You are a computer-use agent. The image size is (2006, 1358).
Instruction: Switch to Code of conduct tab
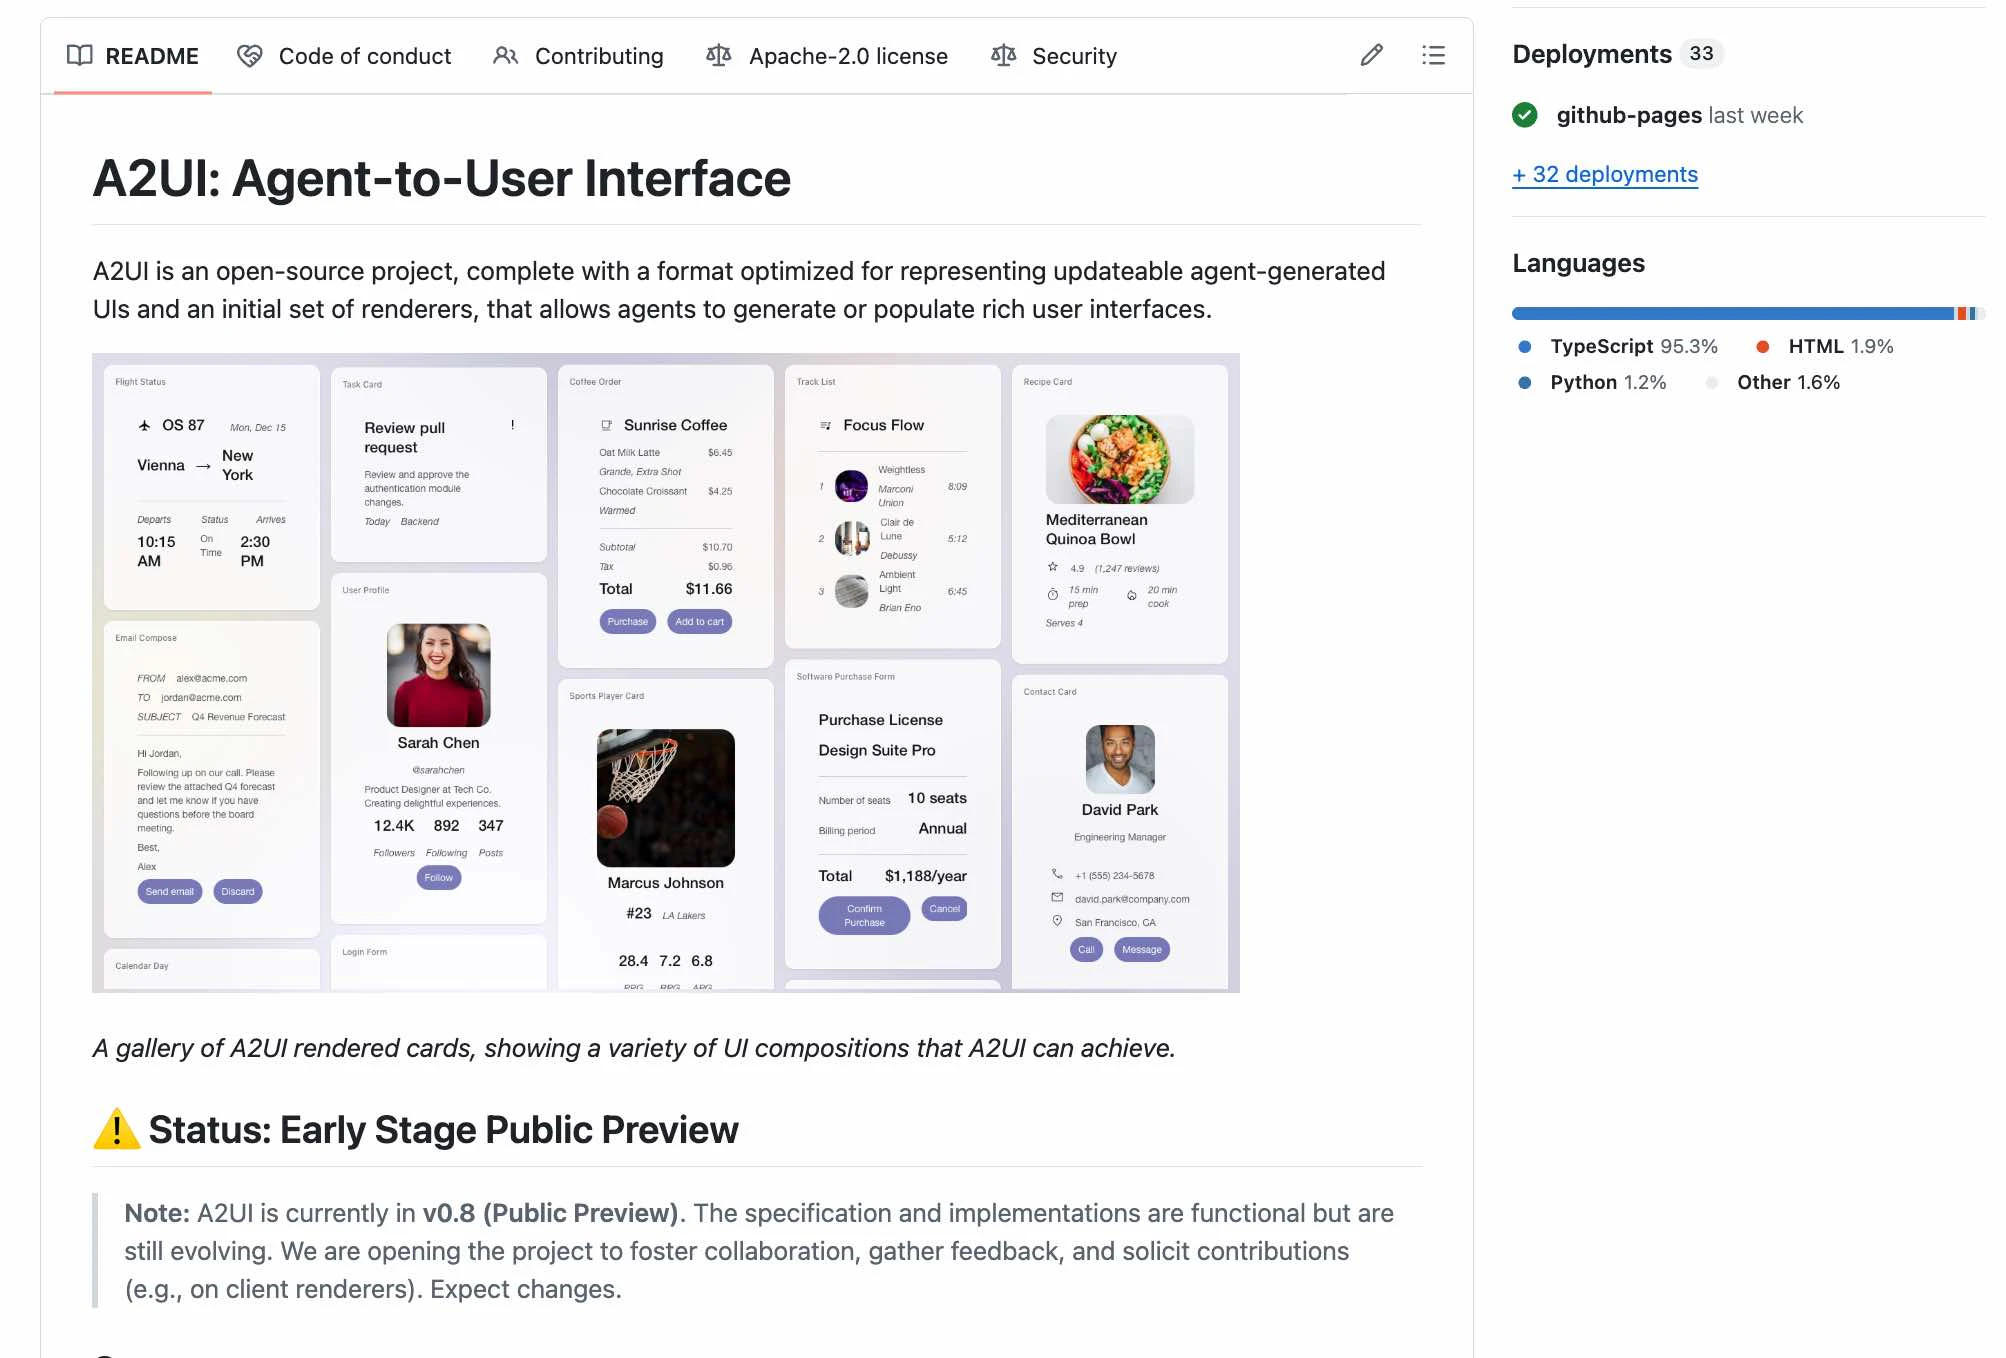coord(344,56)
